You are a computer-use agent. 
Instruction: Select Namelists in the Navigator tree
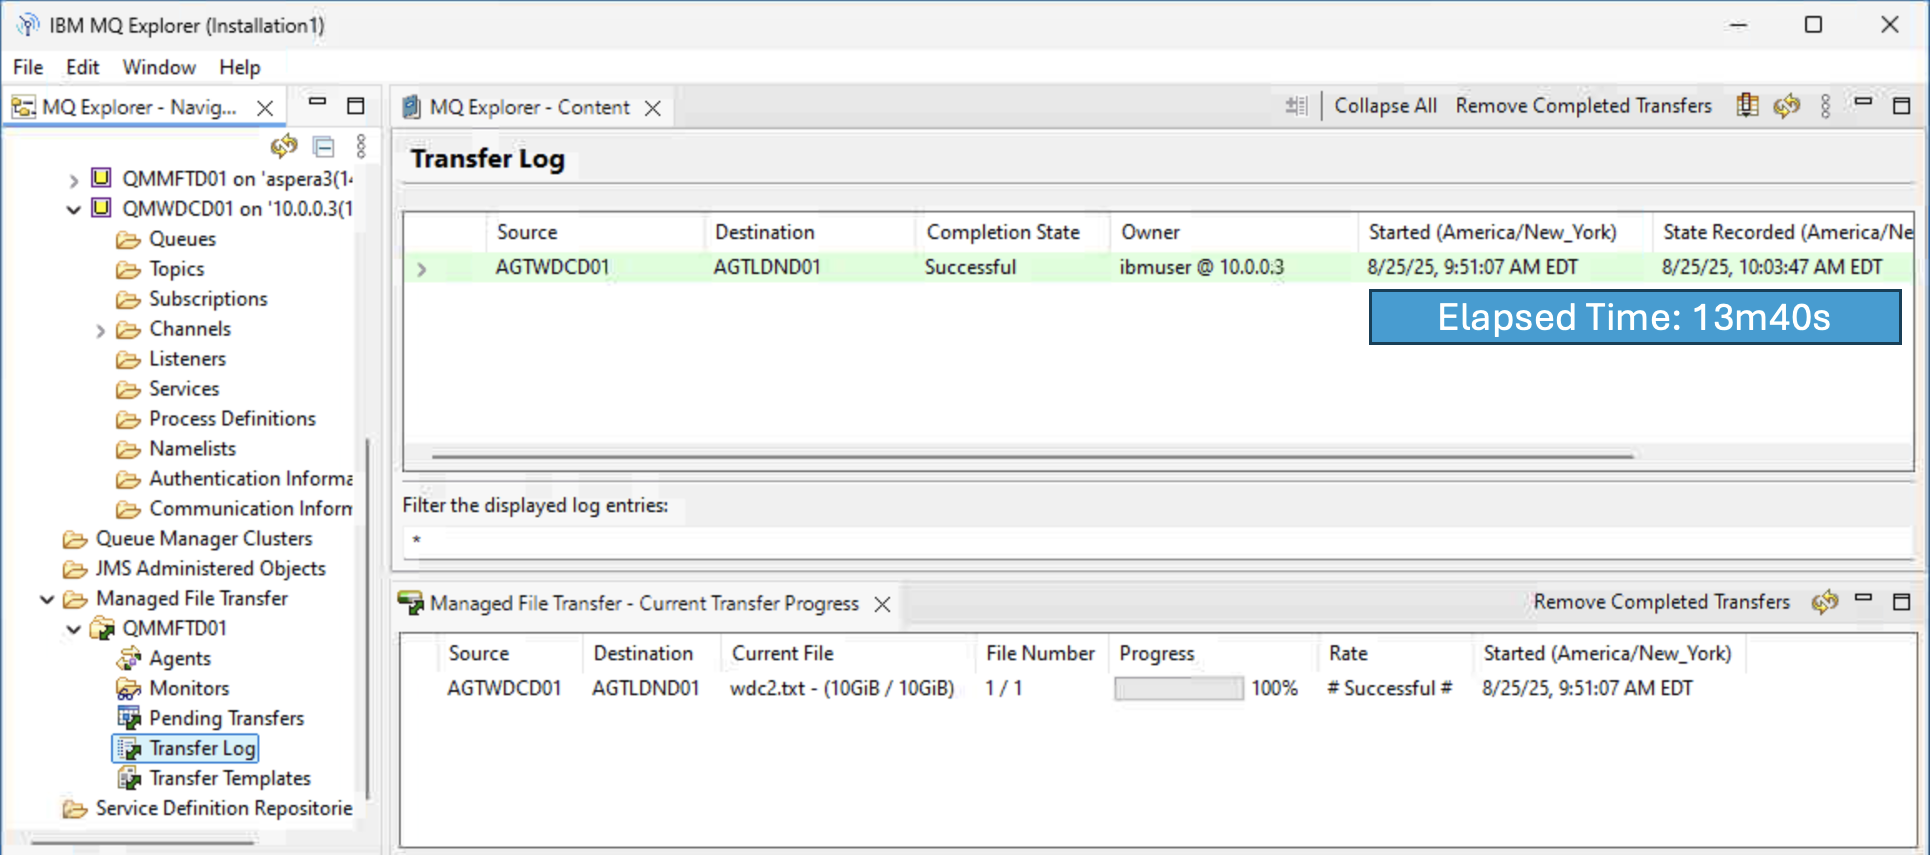[x=192, y=448]
